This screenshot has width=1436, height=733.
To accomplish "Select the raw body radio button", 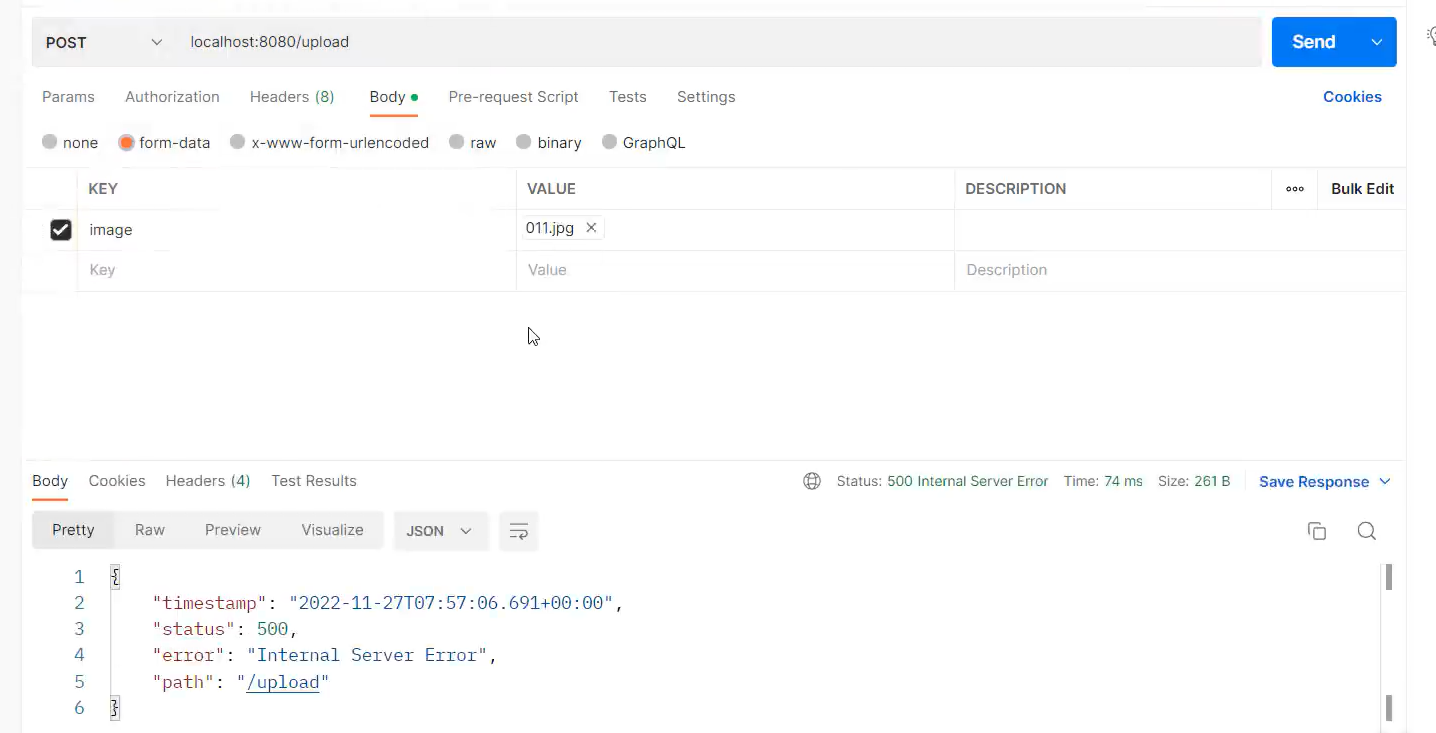I will tap(456, 142).
